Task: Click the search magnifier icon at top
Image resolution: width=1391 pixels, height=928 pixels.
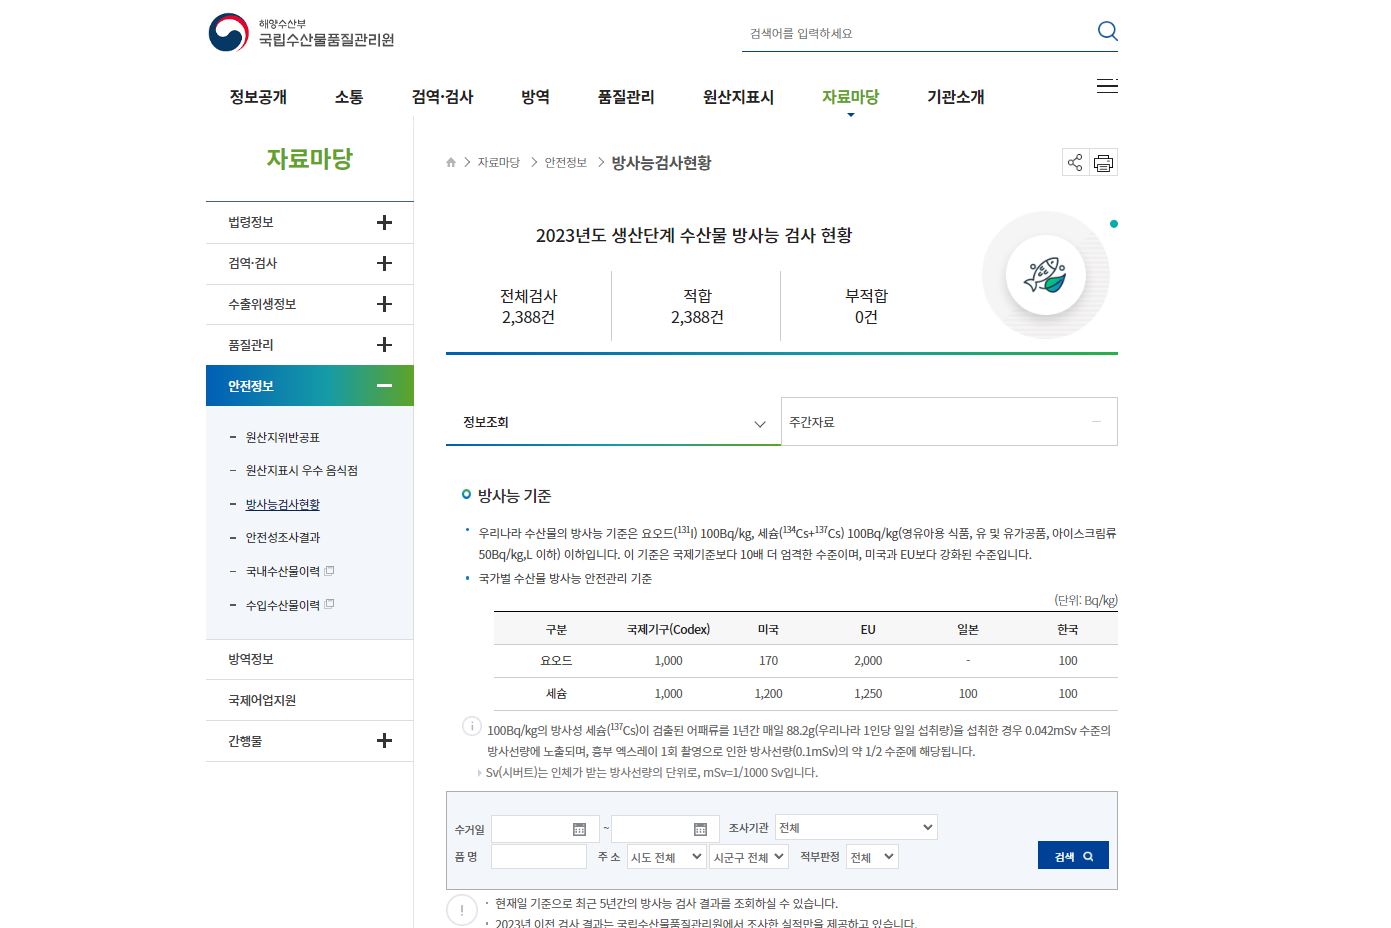Action: point(1108,31)
